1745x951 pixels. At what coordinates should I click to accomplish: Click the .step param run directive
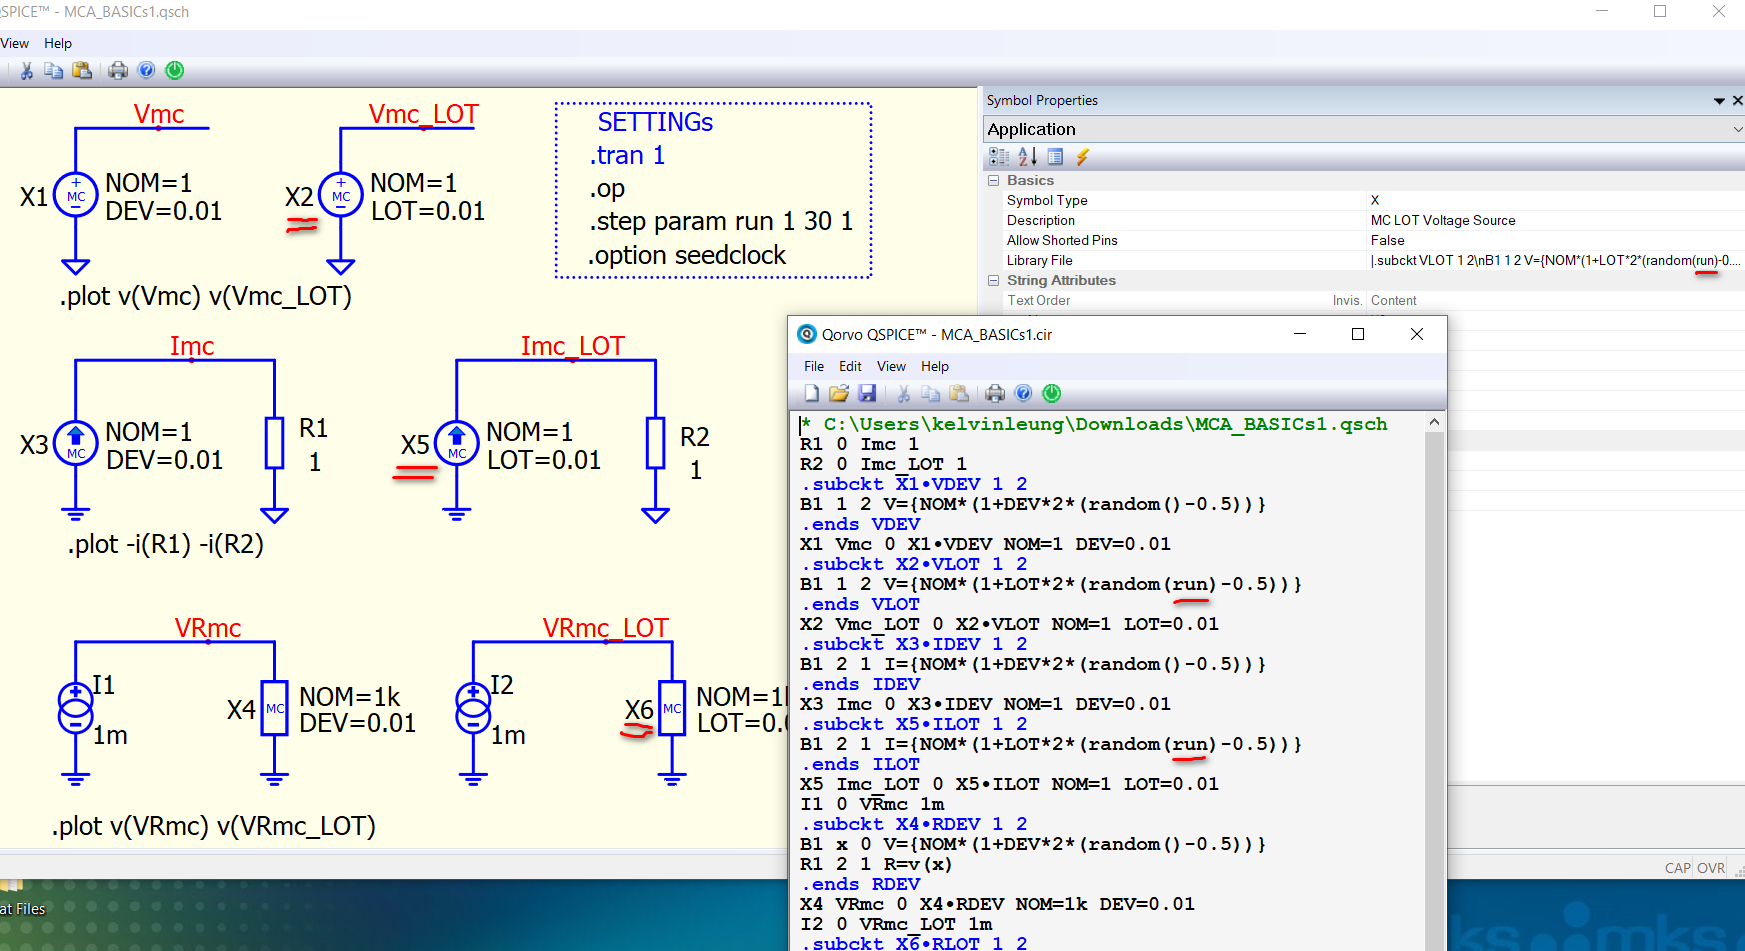[722, 221]
